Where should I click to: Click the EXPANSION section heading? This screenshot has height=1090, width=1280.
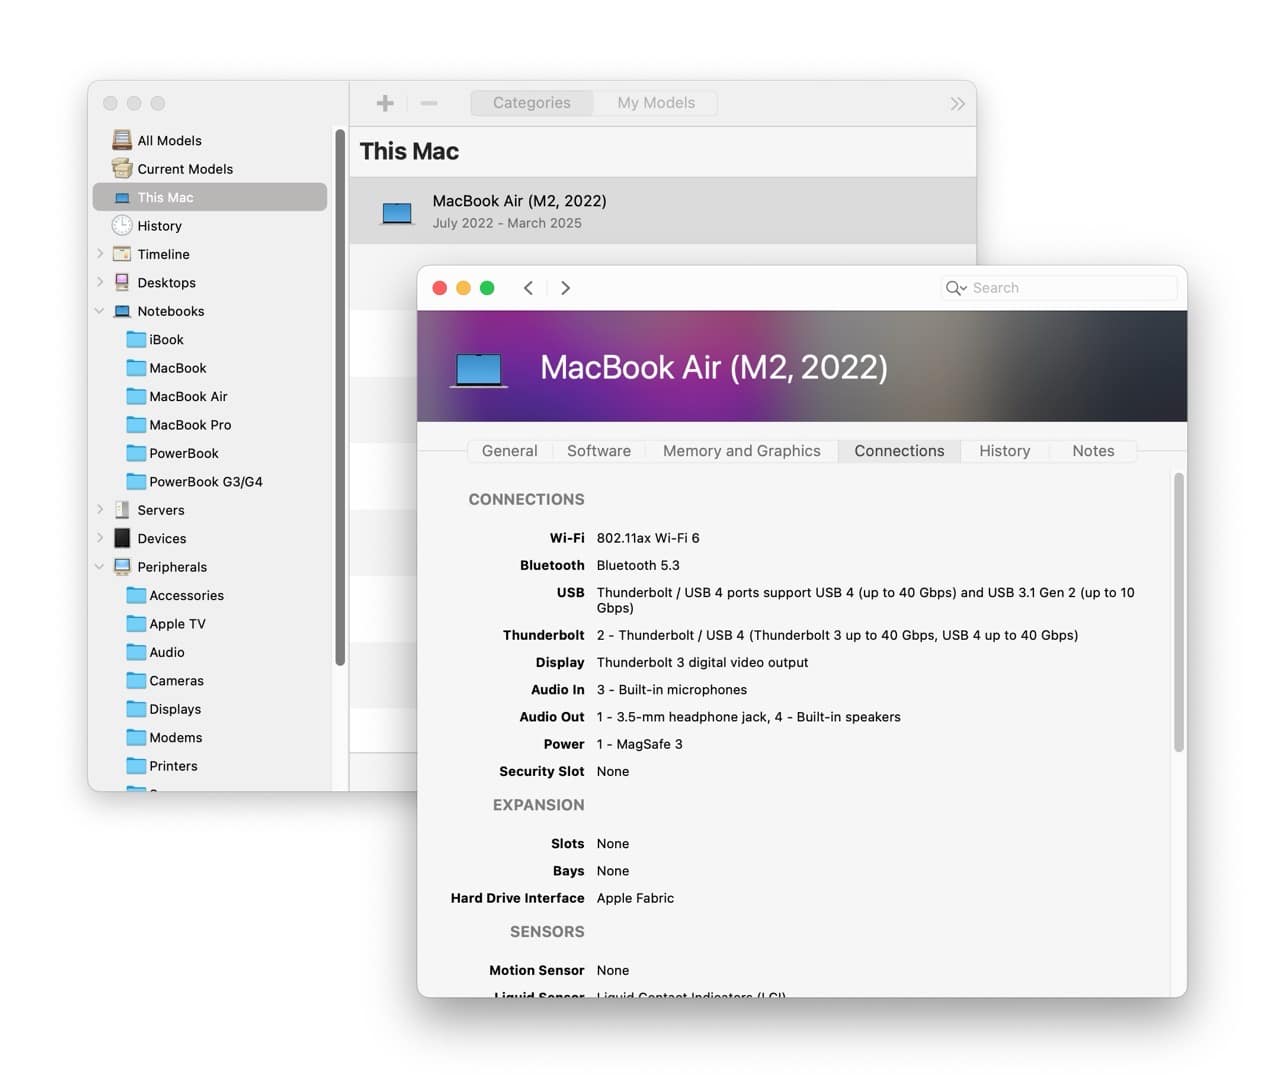point(538,805)
